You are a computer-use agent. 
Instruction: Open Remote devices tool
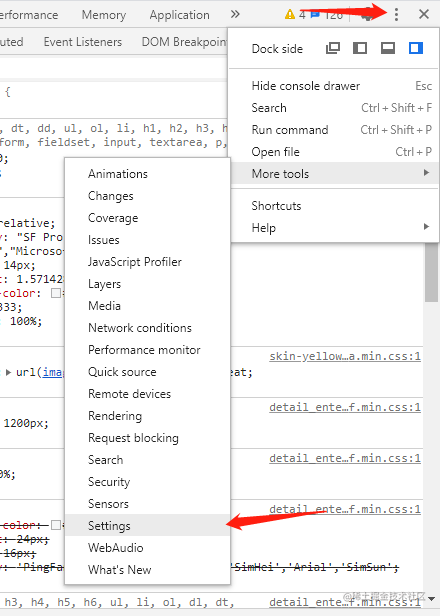[x=148, y=394]
